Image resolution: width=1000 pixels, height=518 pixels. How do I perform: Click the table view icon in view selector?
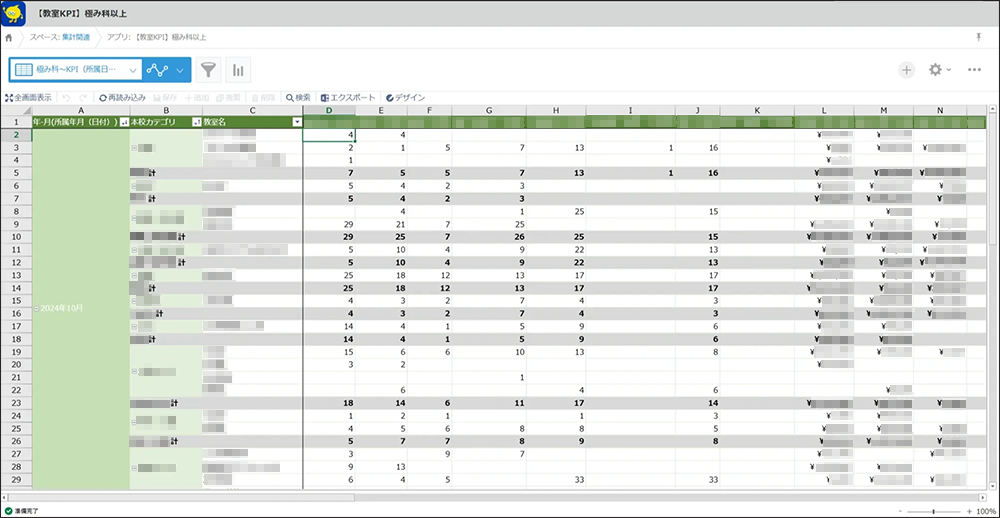(x=24, y=70)
